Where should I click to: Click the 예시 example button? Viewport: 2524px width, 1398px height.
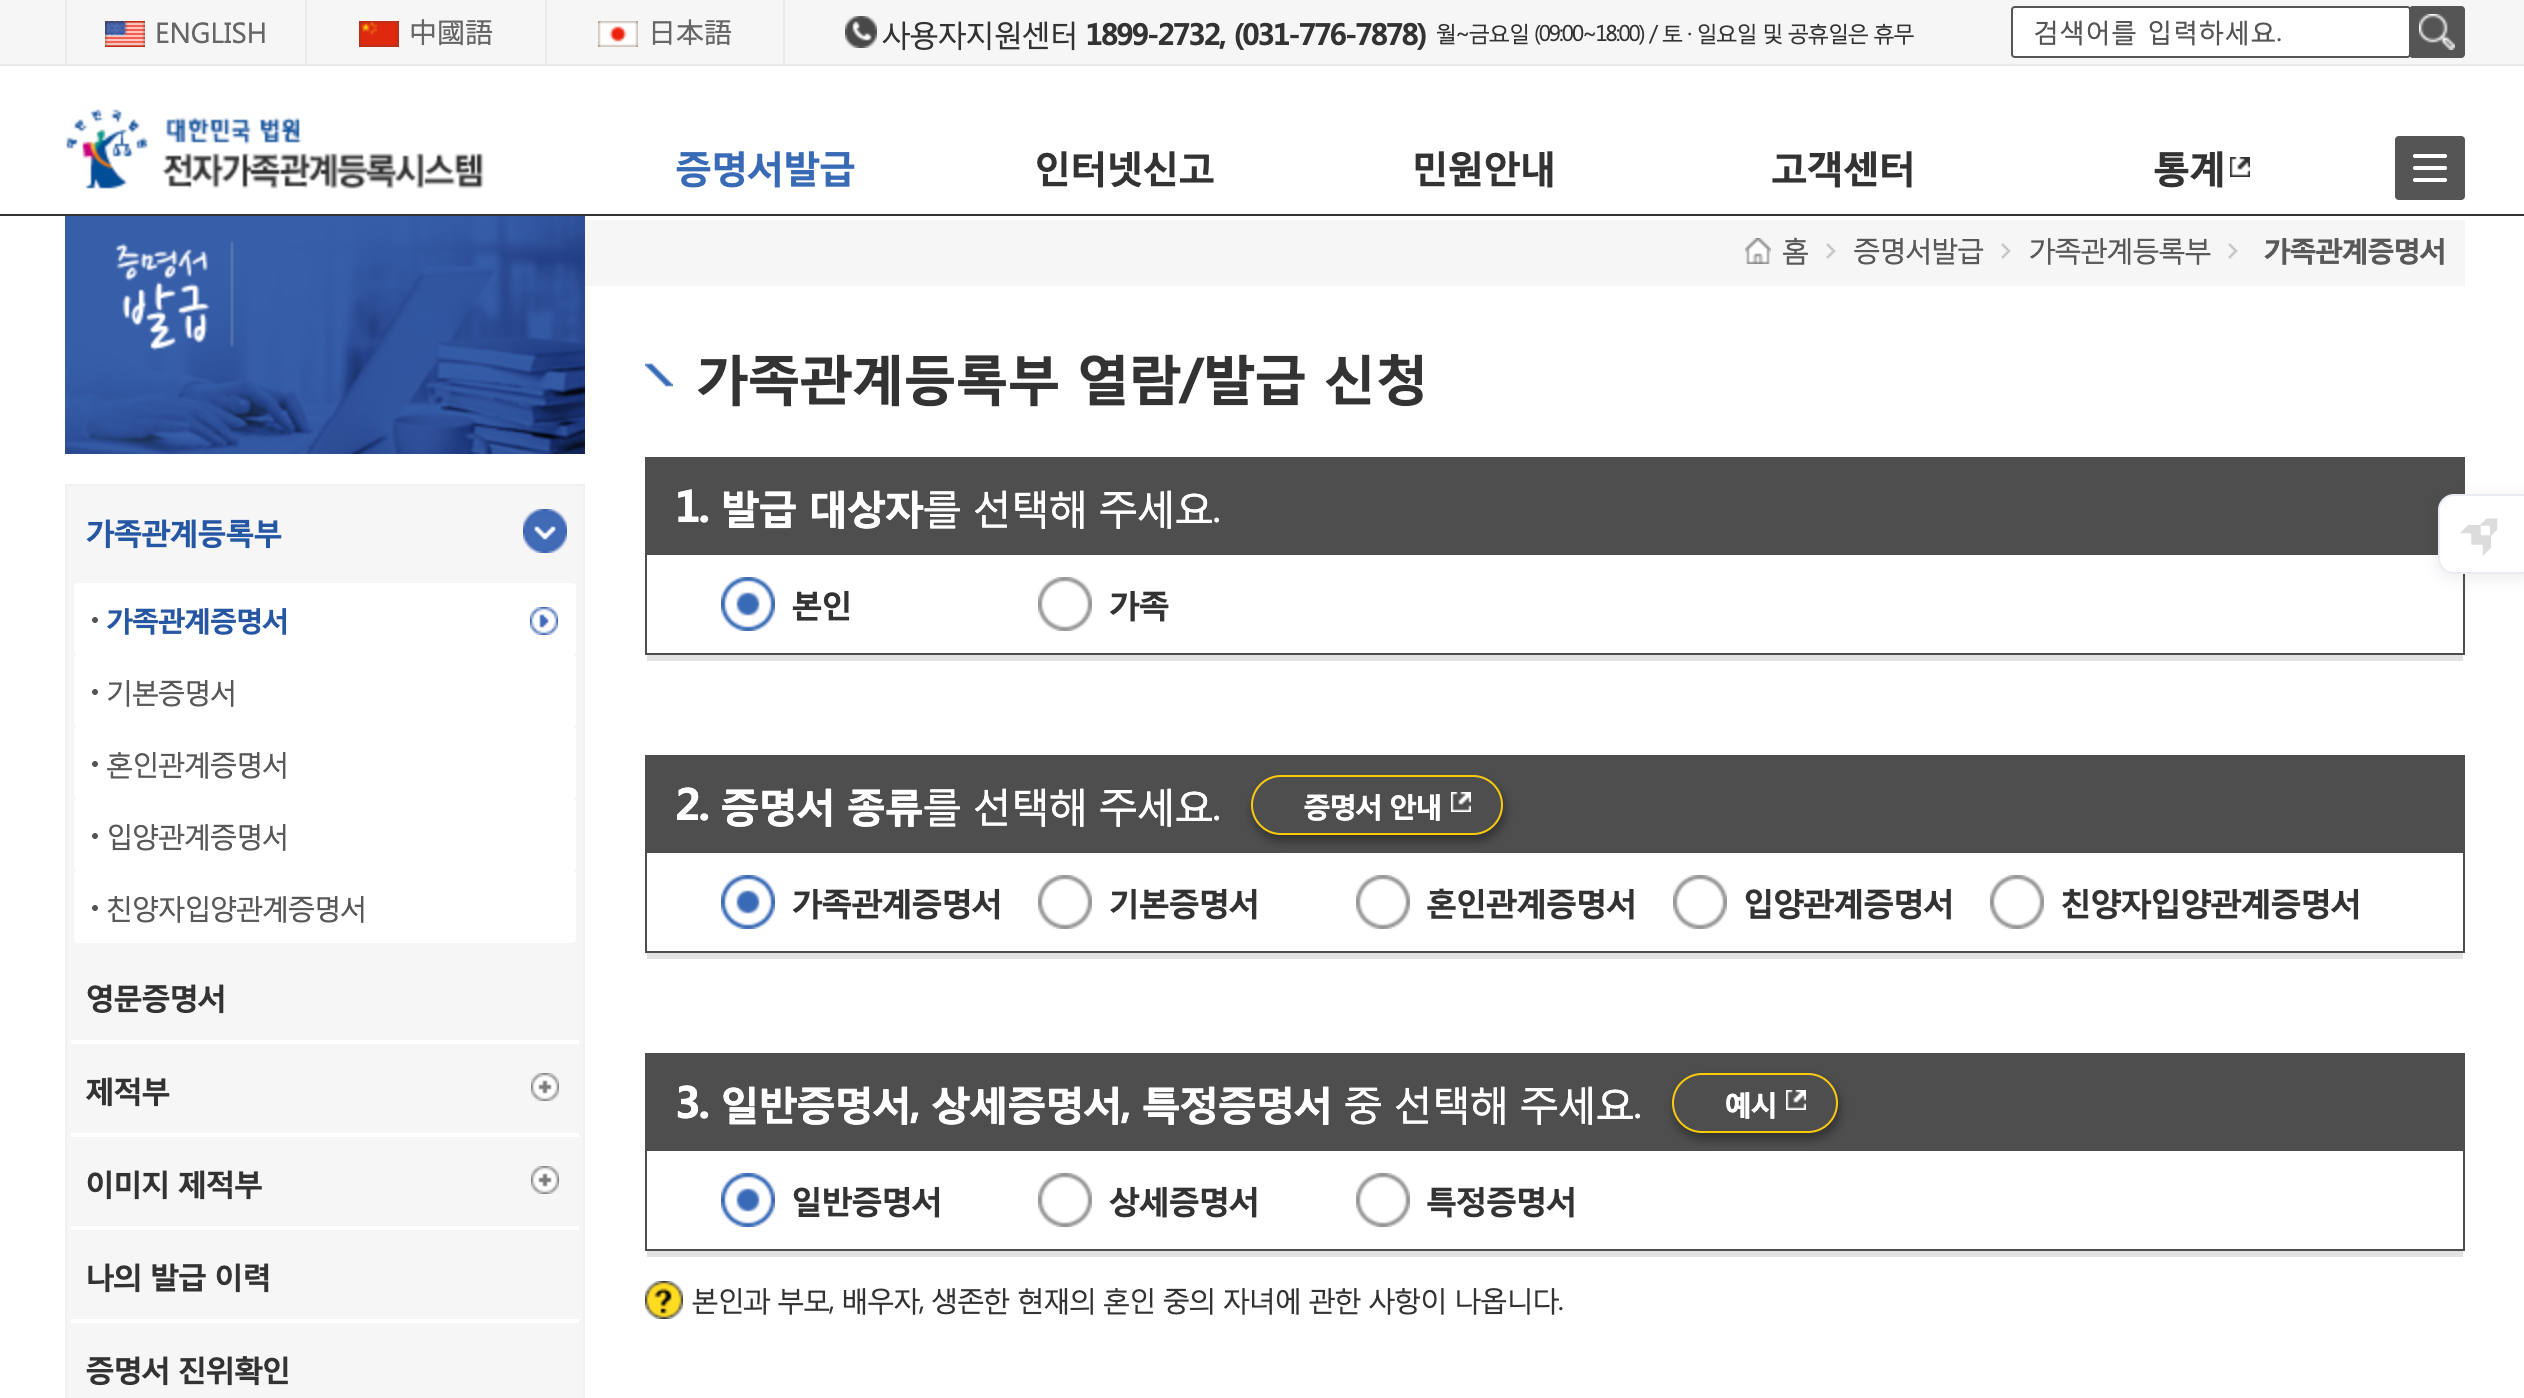1754,1103
